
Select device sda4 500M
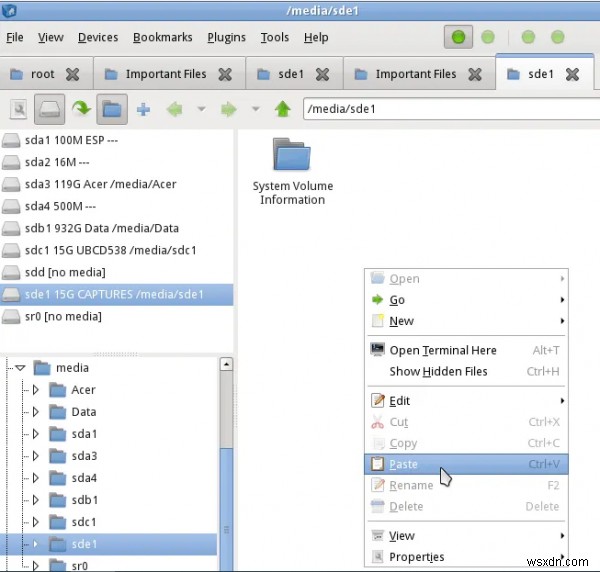coord(116,207)
